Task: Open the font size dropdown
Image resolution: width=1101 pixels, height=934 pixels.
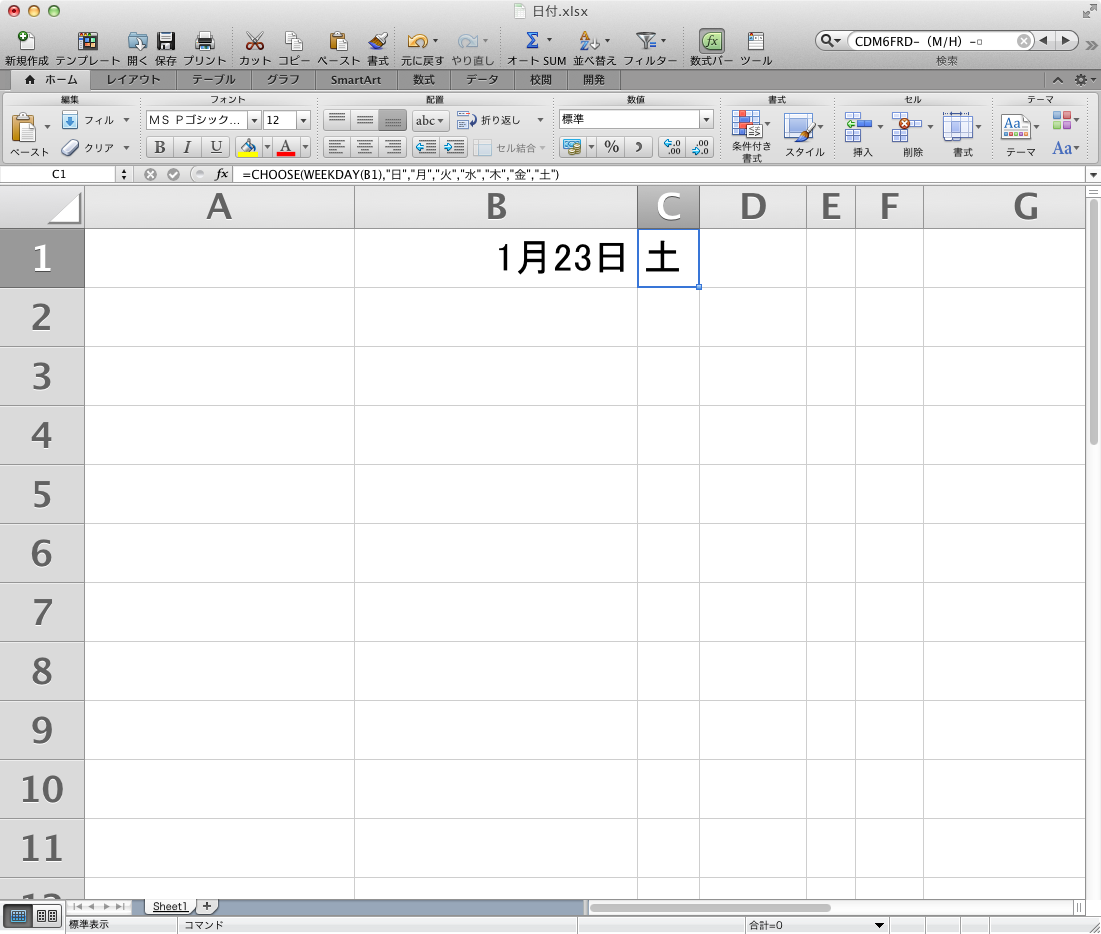Action: pyautogui.click(x=303, y=120)
